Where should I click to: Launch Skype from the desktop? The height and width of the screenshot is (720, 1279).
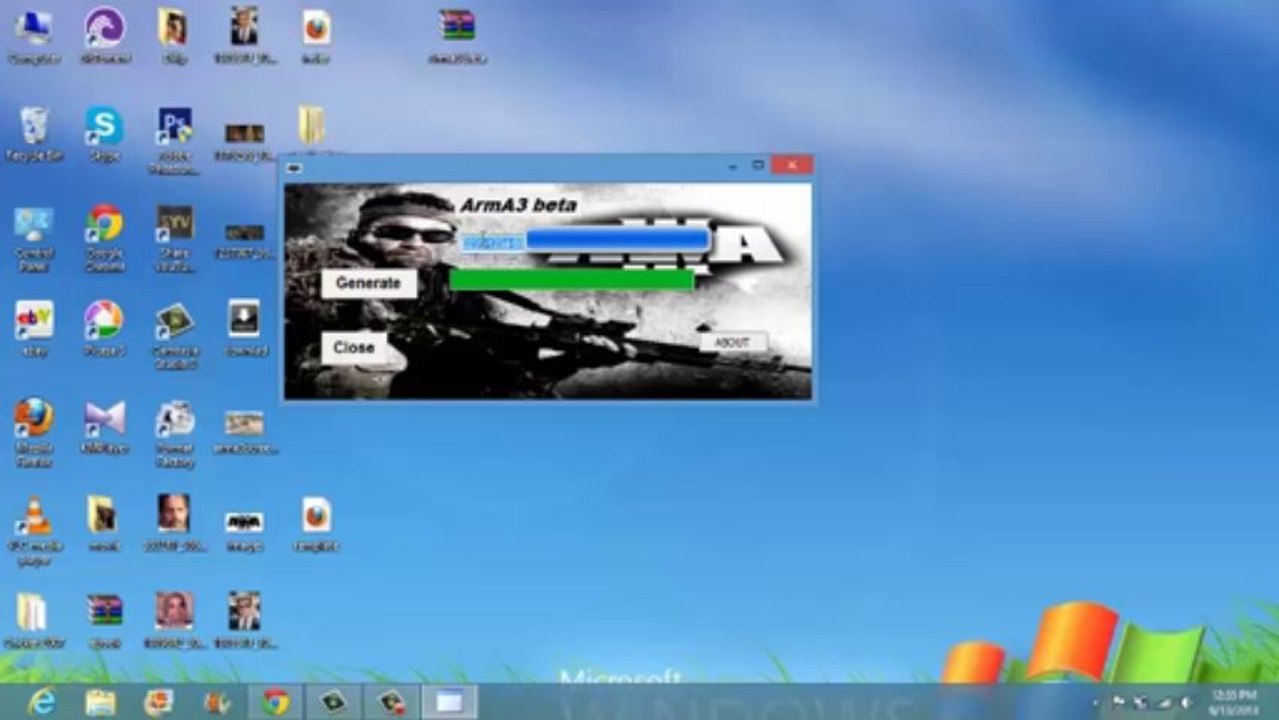pos(104,134)
